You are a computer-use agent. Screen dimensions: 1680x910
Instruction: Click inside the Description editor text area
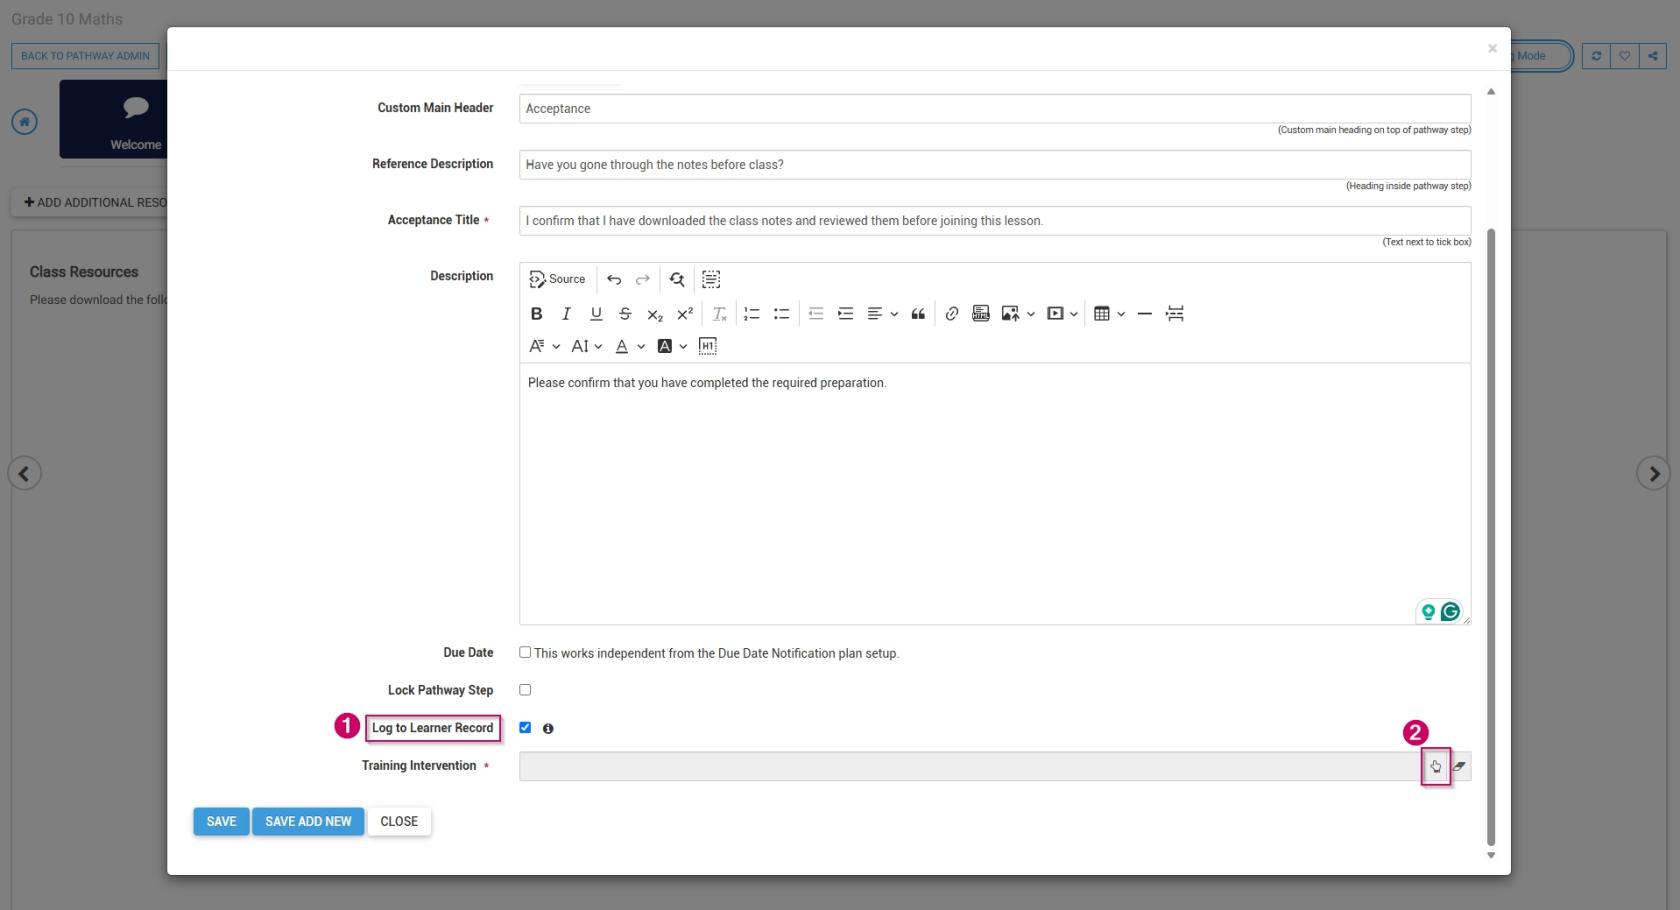coord(995,494)
